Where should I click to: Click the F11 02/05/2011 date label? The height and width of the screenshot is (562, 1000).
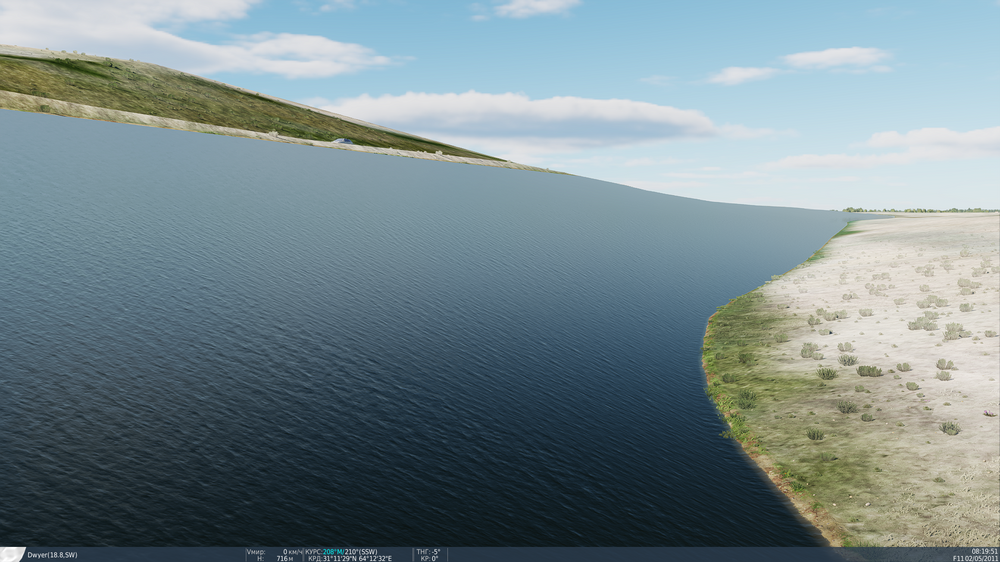976,558
